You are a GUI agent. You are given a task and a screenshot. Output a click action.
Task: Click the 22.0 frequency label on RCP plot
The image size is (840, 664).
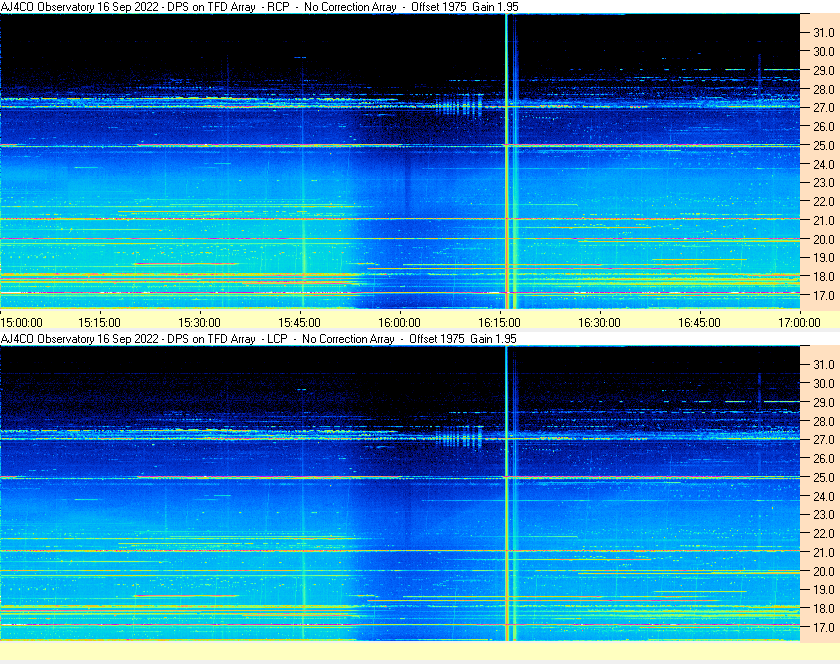click(824, 202)
